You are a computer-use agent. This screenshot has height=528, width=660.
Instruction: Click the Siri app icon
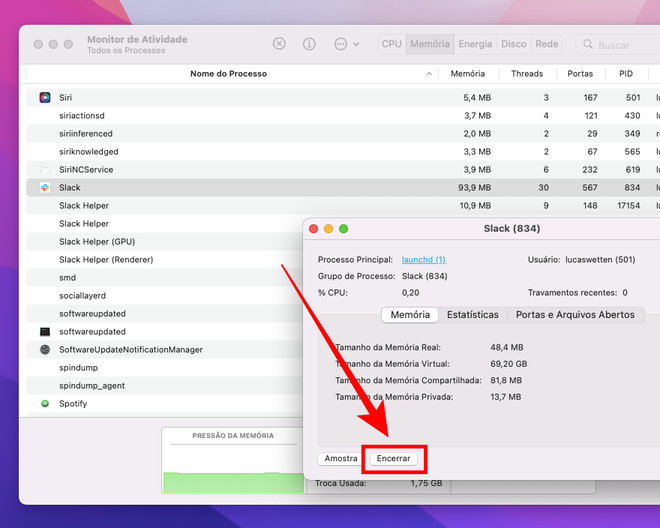45,98
